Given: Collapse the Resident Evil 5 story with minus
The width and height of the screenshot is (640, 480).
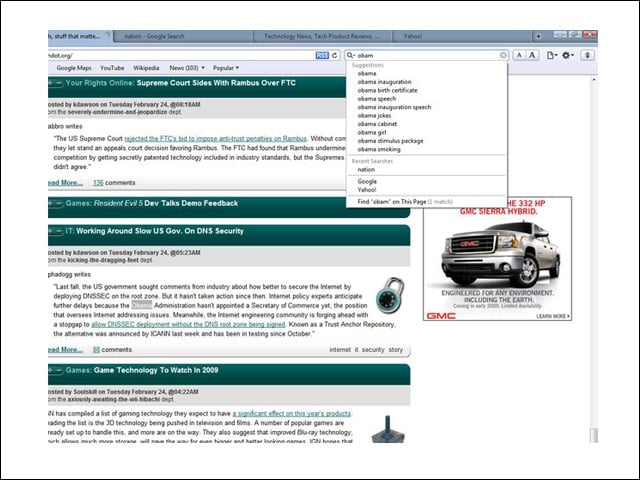Looking at the screenshot, I should tap(59, 203).
